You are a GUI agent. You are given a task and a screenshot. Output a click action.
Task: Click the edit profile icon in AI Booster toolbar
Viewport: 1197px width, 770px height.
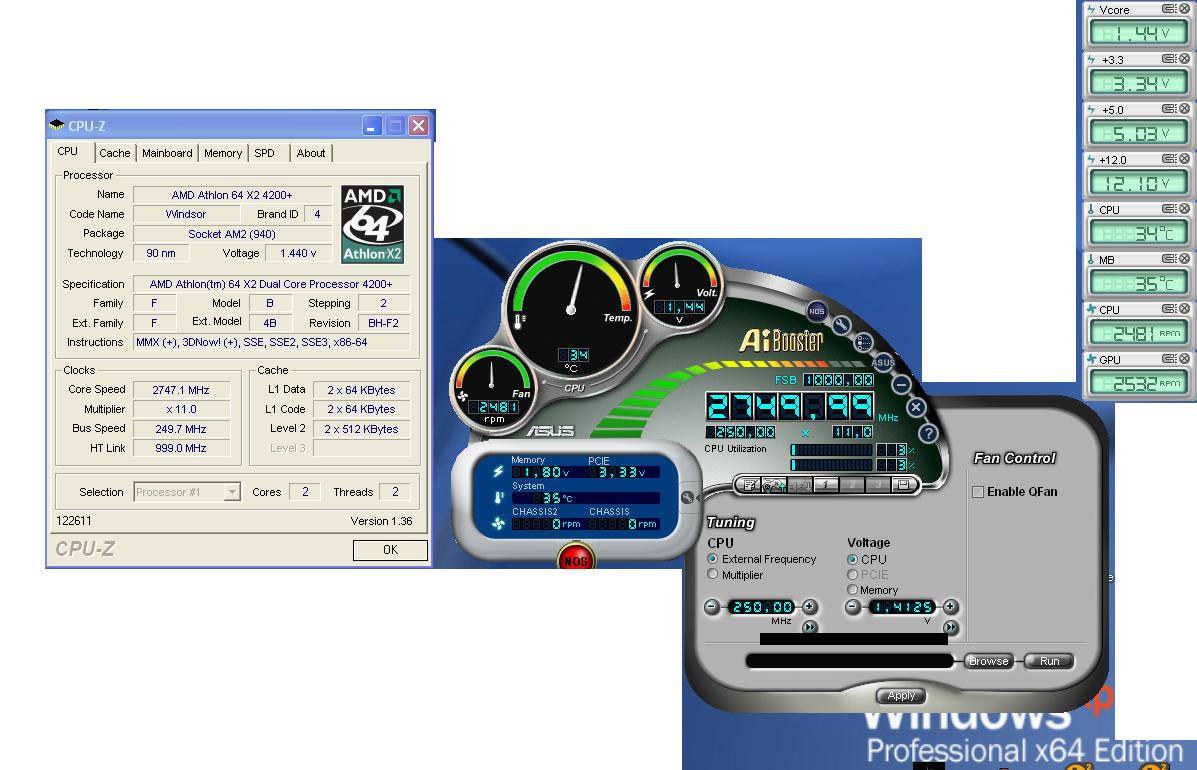(x=751, y=485)
